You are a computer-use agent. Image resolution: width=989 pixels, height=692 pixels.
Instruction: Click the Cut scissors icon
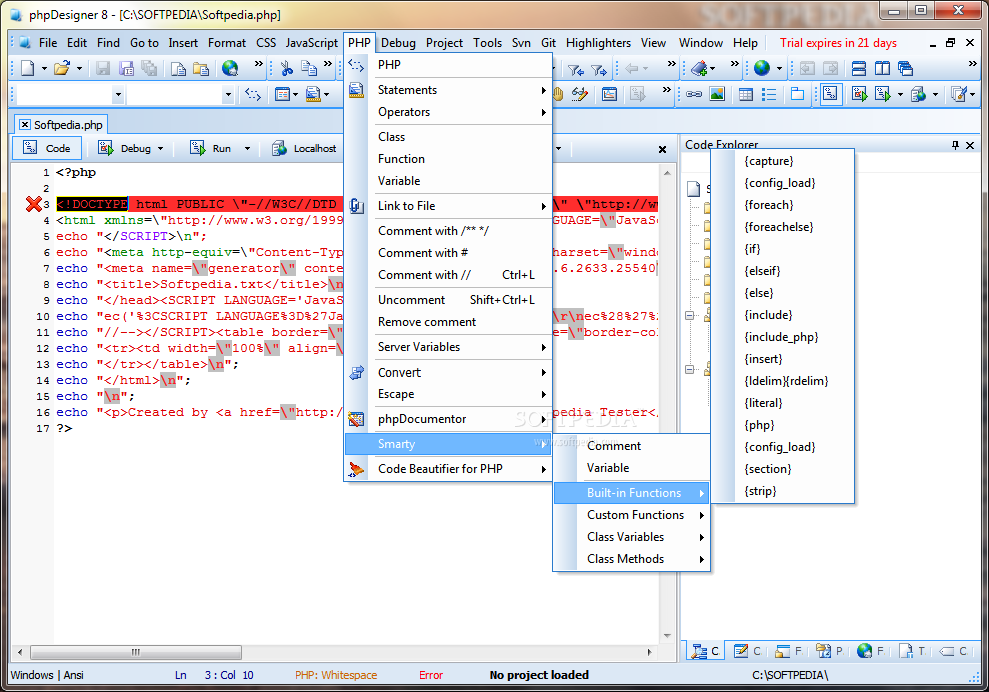coord(287,68)
